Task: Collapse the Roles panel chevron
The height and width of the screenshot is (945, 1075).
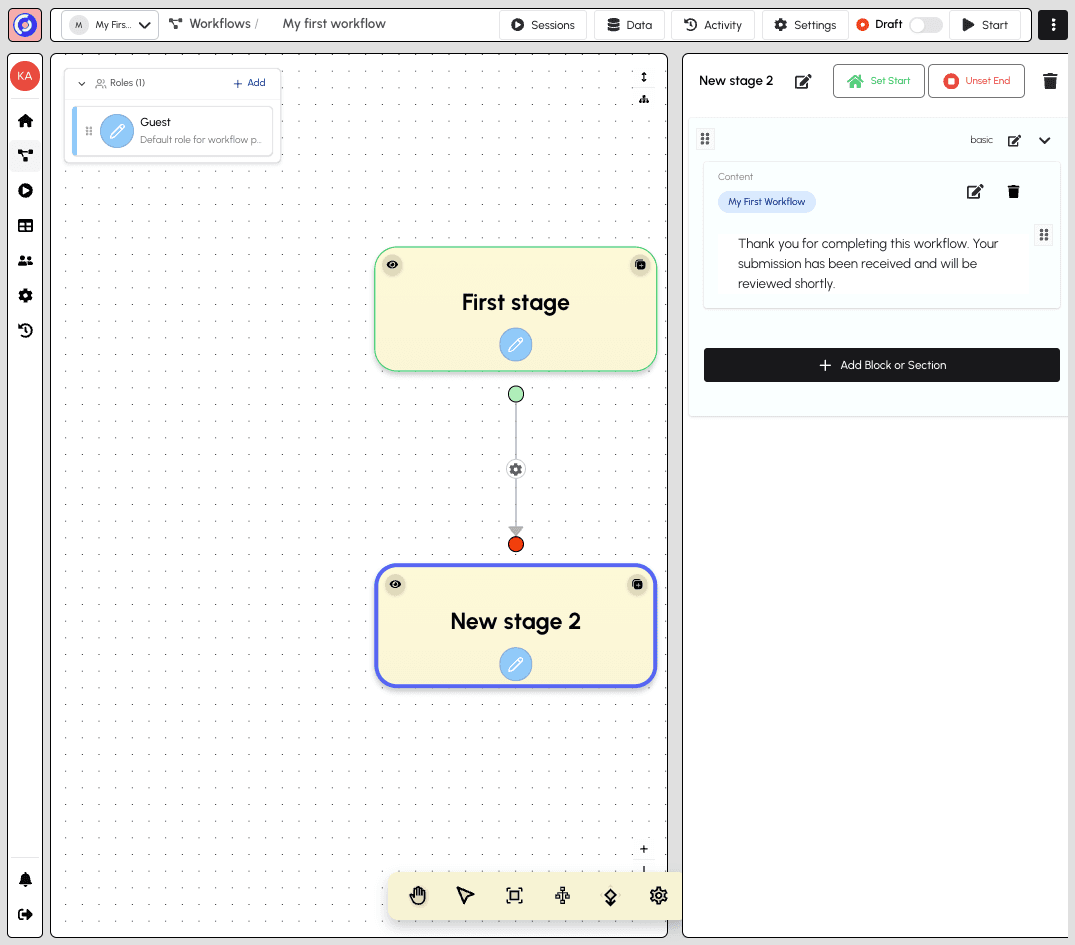Action: click(x=82, y=84)
